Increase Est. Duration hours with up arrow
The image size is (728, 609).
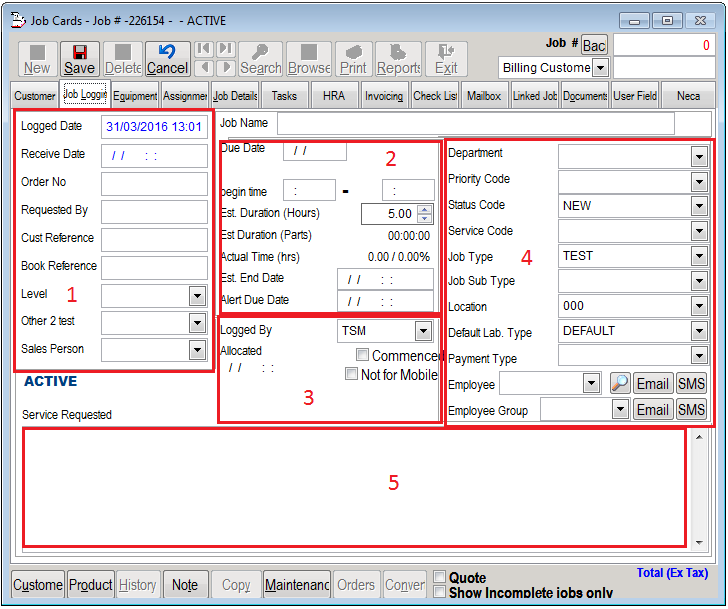(x=424, y=210)
